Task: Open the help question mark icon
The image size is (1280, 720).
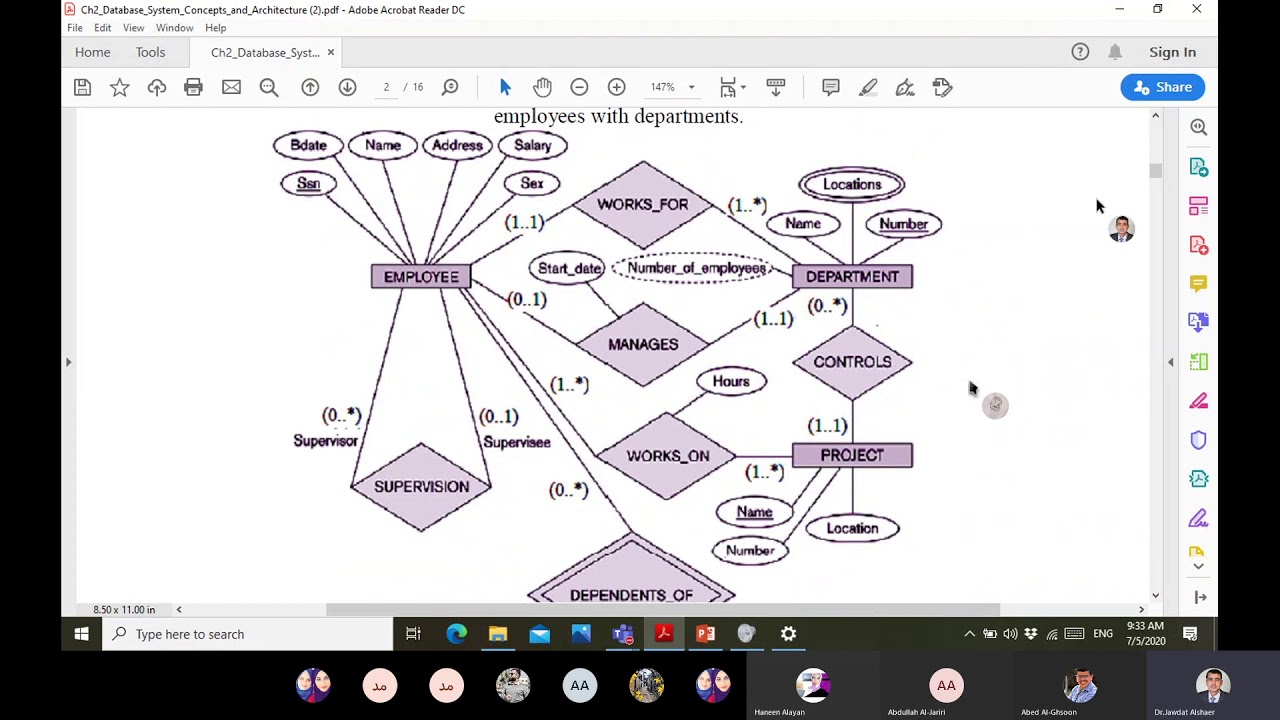Action: point(1080,52)
